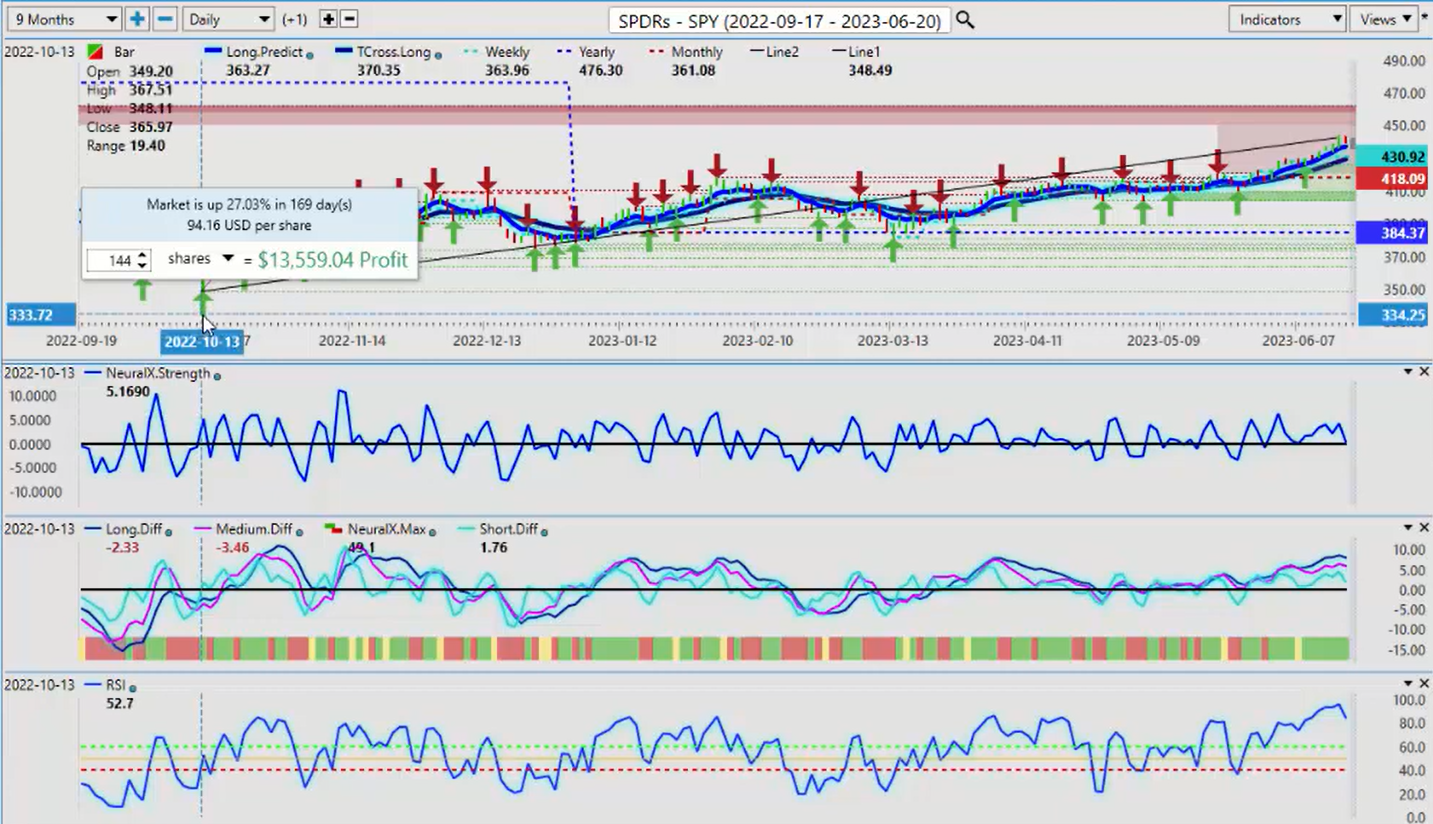Click the info dot next to NeuralX.Max
Image resolution: width=1433 pixels, height=824 pixels.
(x=432, y=531)
